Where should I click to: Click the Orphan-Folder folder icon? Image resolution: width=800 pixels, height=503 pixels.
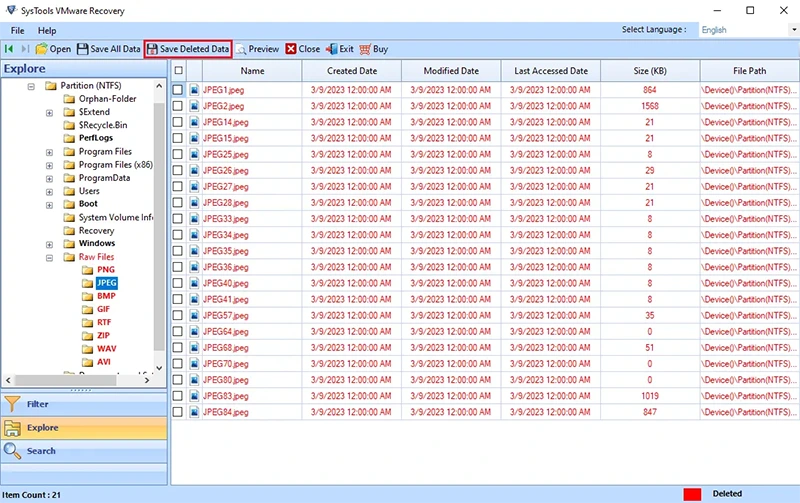click(x=69, y=99)
